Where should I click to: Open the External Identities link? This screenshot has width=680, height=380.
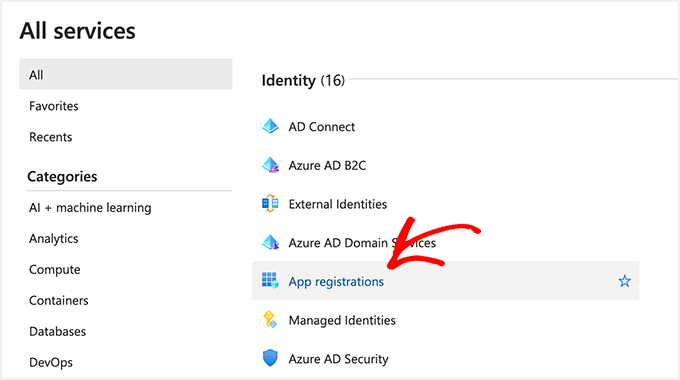point(338,204)
